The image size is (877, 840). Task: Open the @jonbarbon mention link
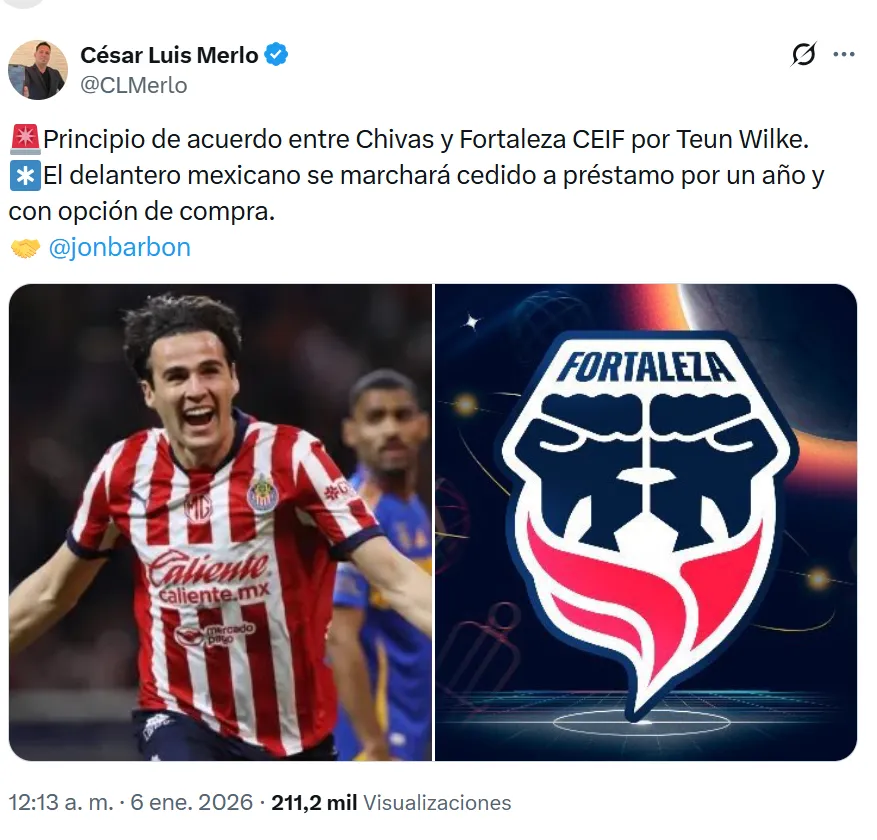tap(120, 247)
